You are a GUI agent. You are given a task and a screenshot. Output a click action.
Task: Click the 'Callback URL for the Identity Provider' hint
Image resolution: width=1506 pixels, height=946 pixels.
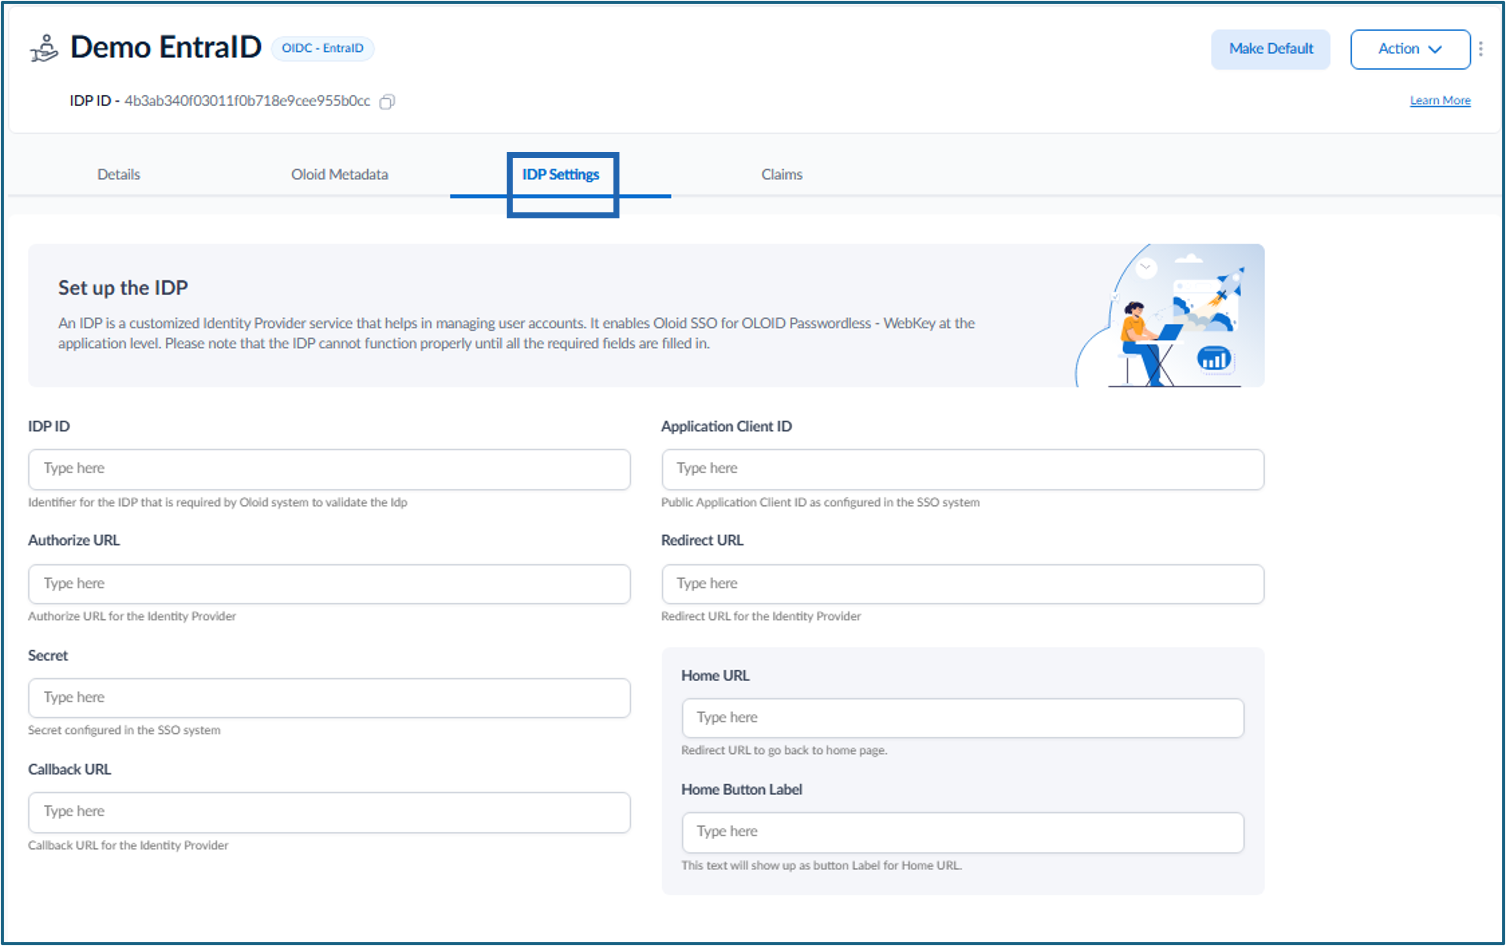click(x=128, y=846)
